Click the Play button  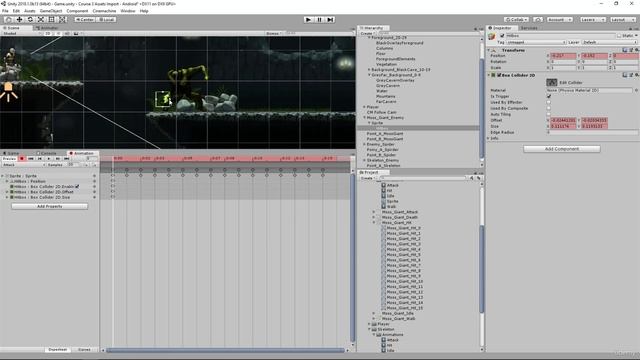[309, 19]
